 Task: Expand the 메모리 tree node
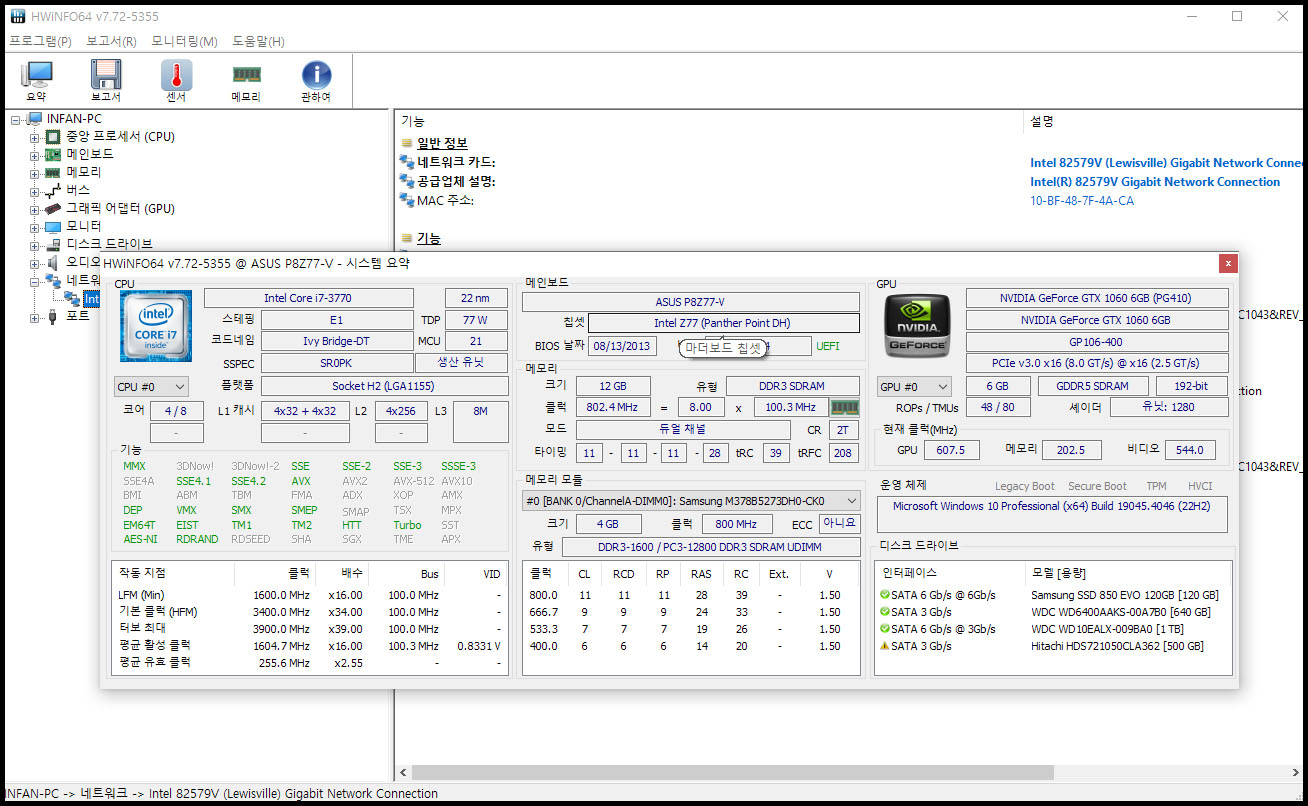point(35,173)
